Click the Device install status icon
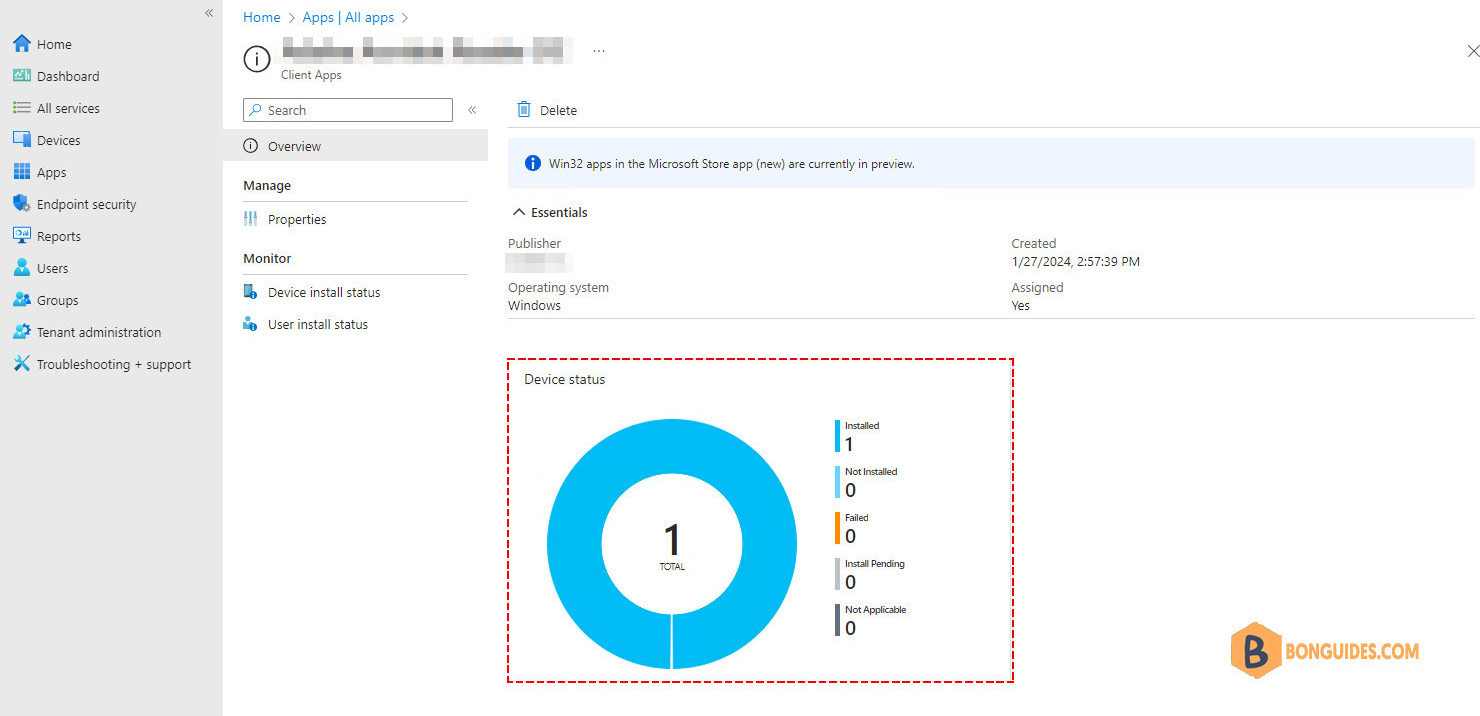The width and height of the screenshot is (1480, 716). pyautogui.click(x=251, y=292)
